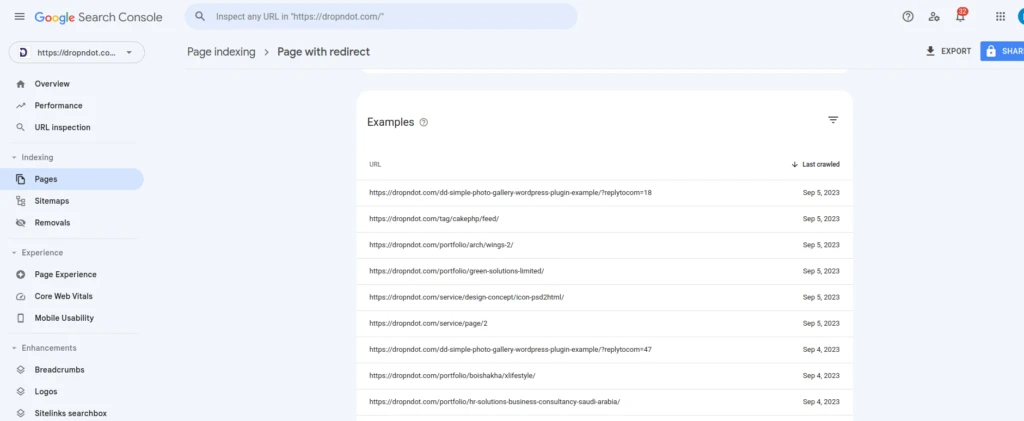
Task: Collapse the Experience section
Action: pyautogui.click(x=14, y=253)
